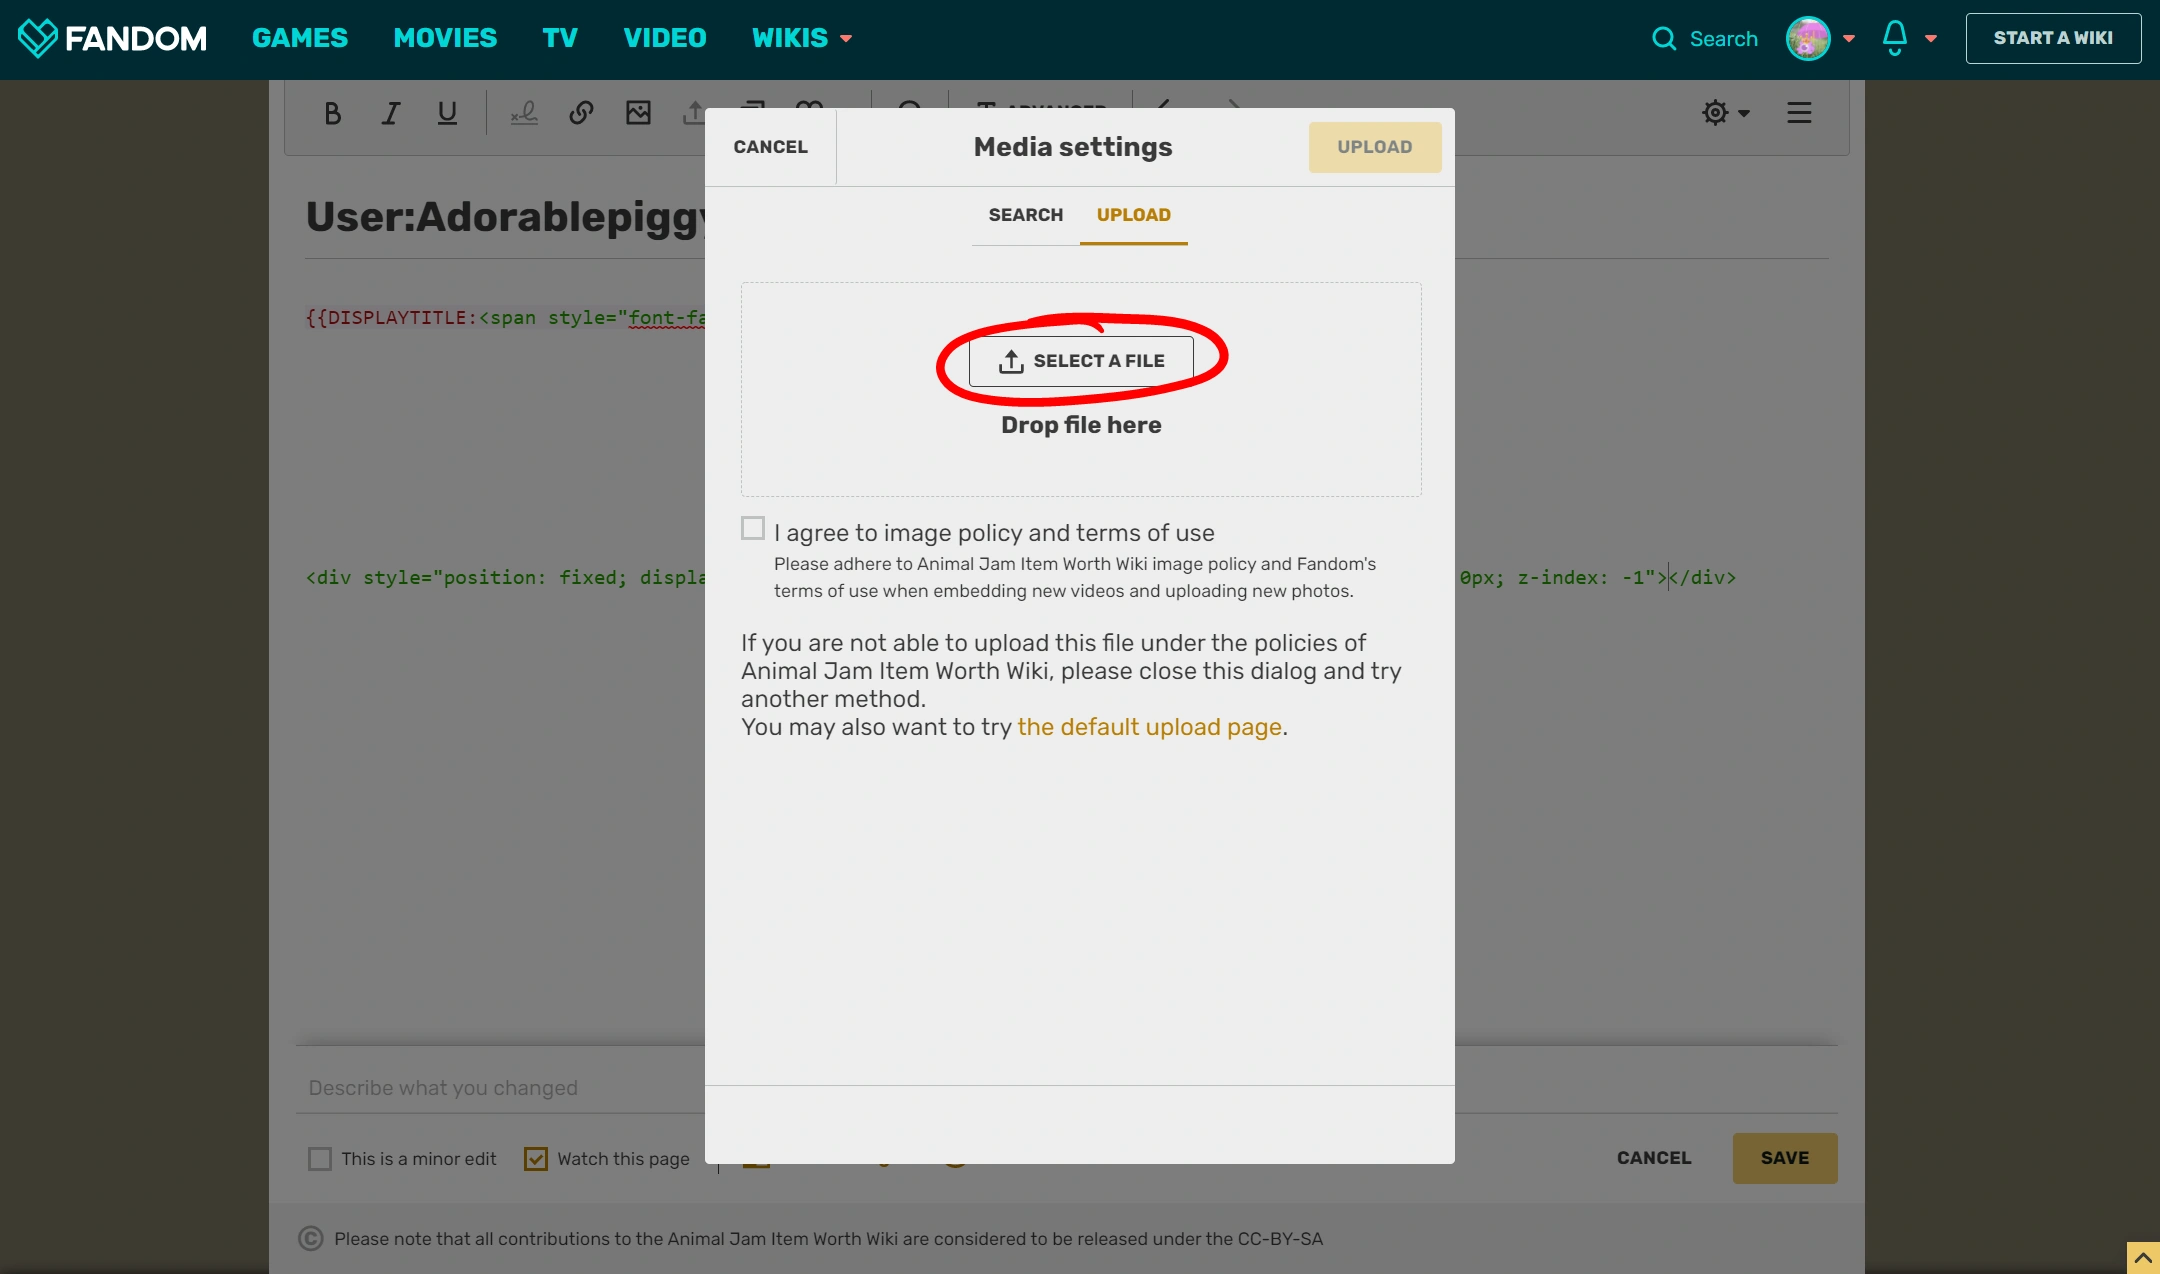Open the default upload page link

click(x=1149, y=727)
